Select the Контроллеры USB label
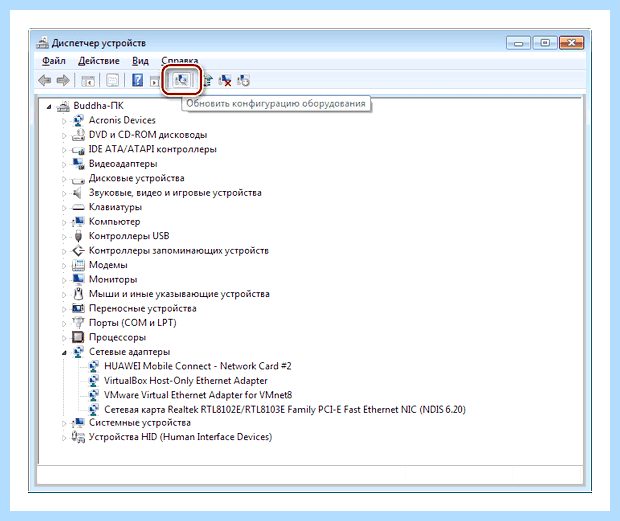Viewport: 620px width, 521px height. point(129,236)
